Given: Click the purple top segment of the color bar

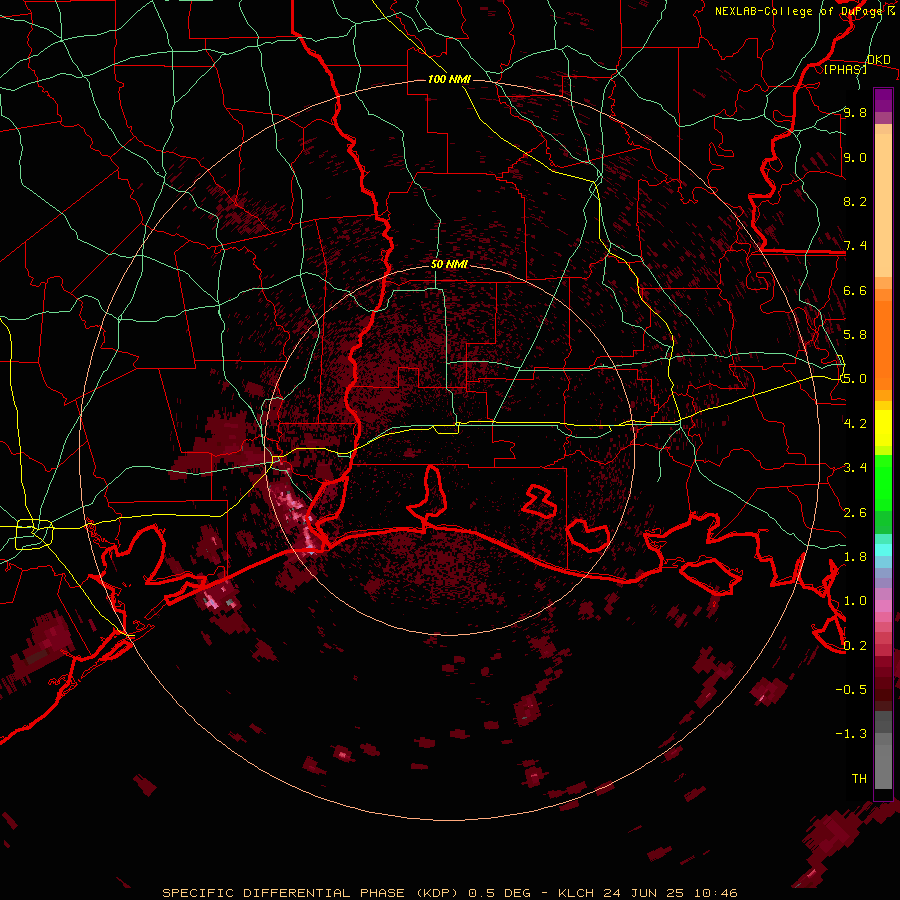Looking at the screenshot, I should click(883, 100).
